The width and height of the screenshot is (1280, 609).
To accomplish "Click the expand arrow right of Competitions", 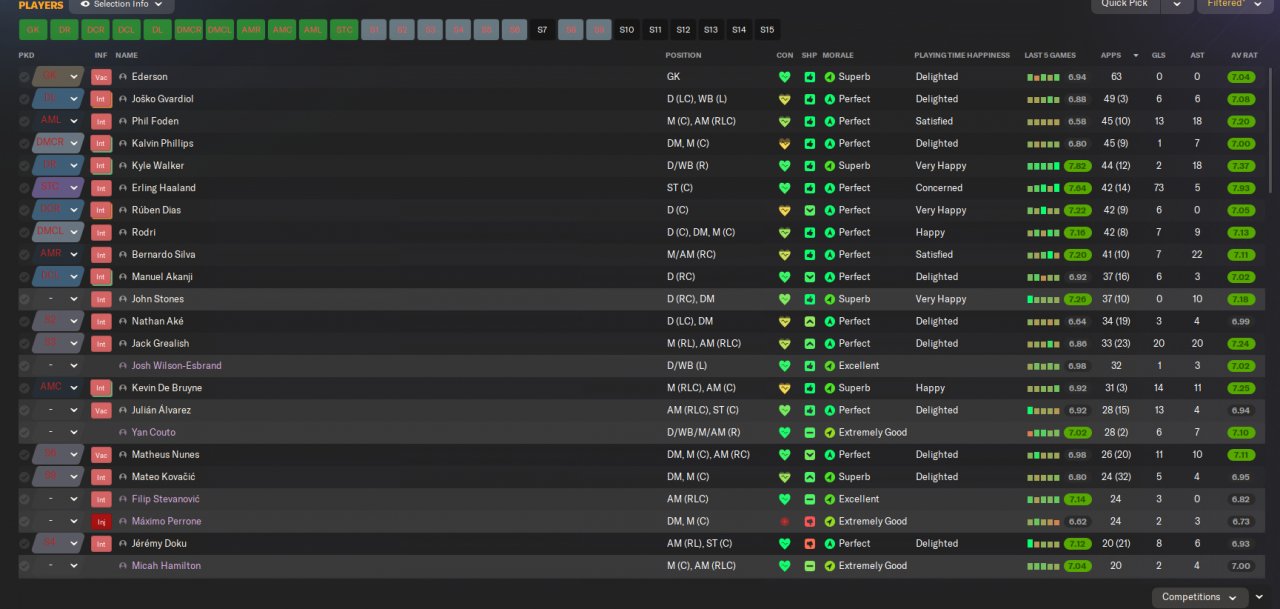I will [1259, 597].
